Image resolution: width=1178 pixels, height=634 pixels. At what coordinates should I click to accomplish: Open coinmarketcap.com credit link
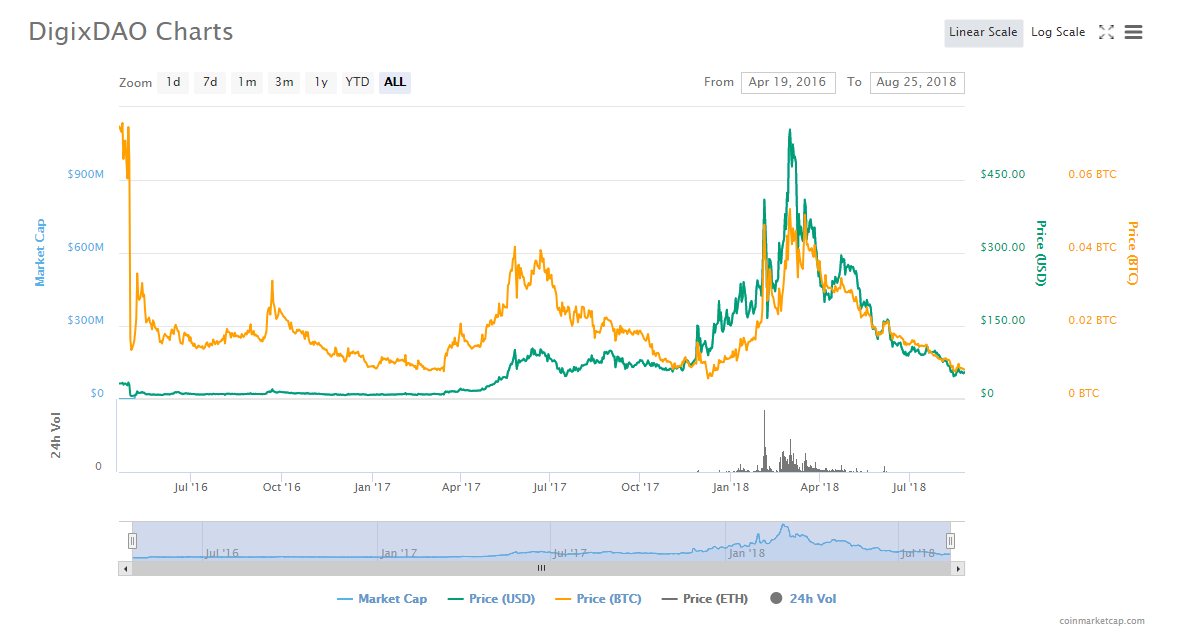tap(1102, 621)
